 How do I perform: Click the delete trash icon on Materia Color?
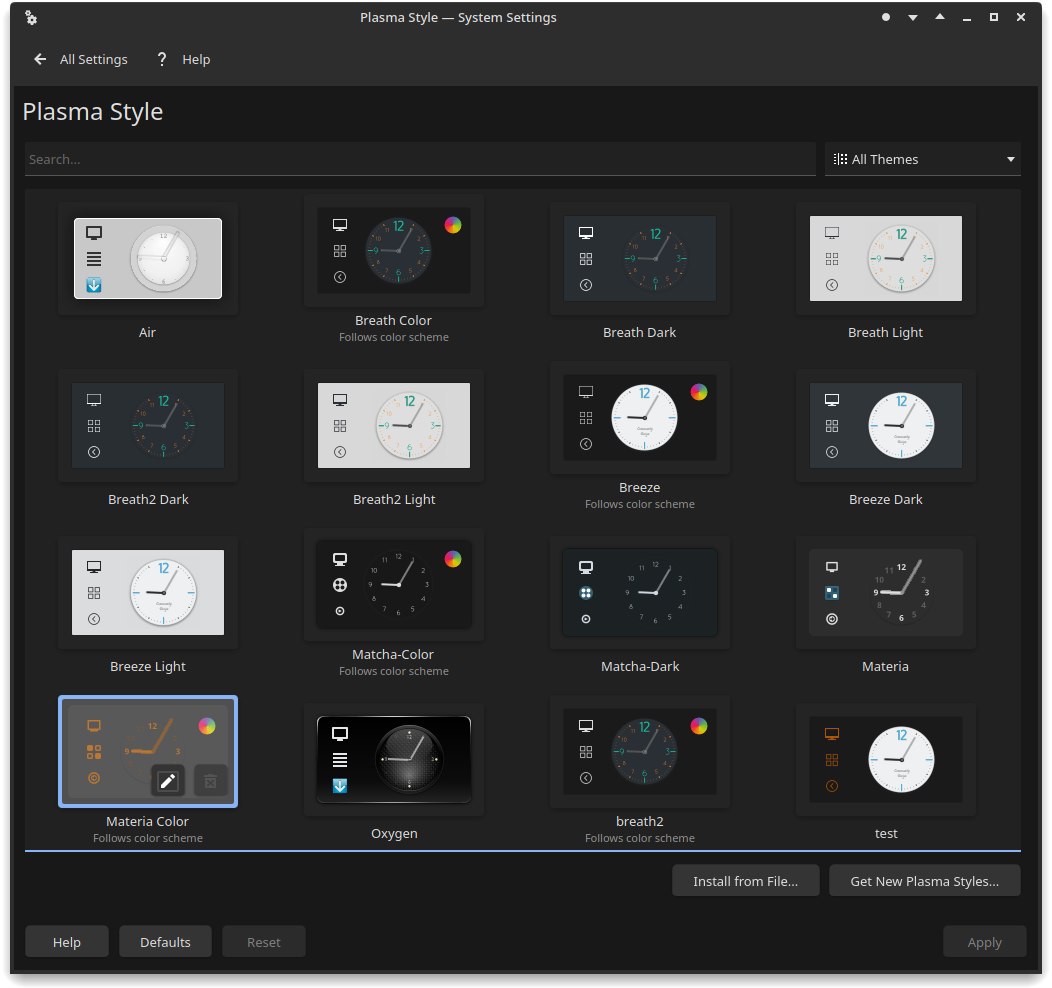click(x=210, y=781)
